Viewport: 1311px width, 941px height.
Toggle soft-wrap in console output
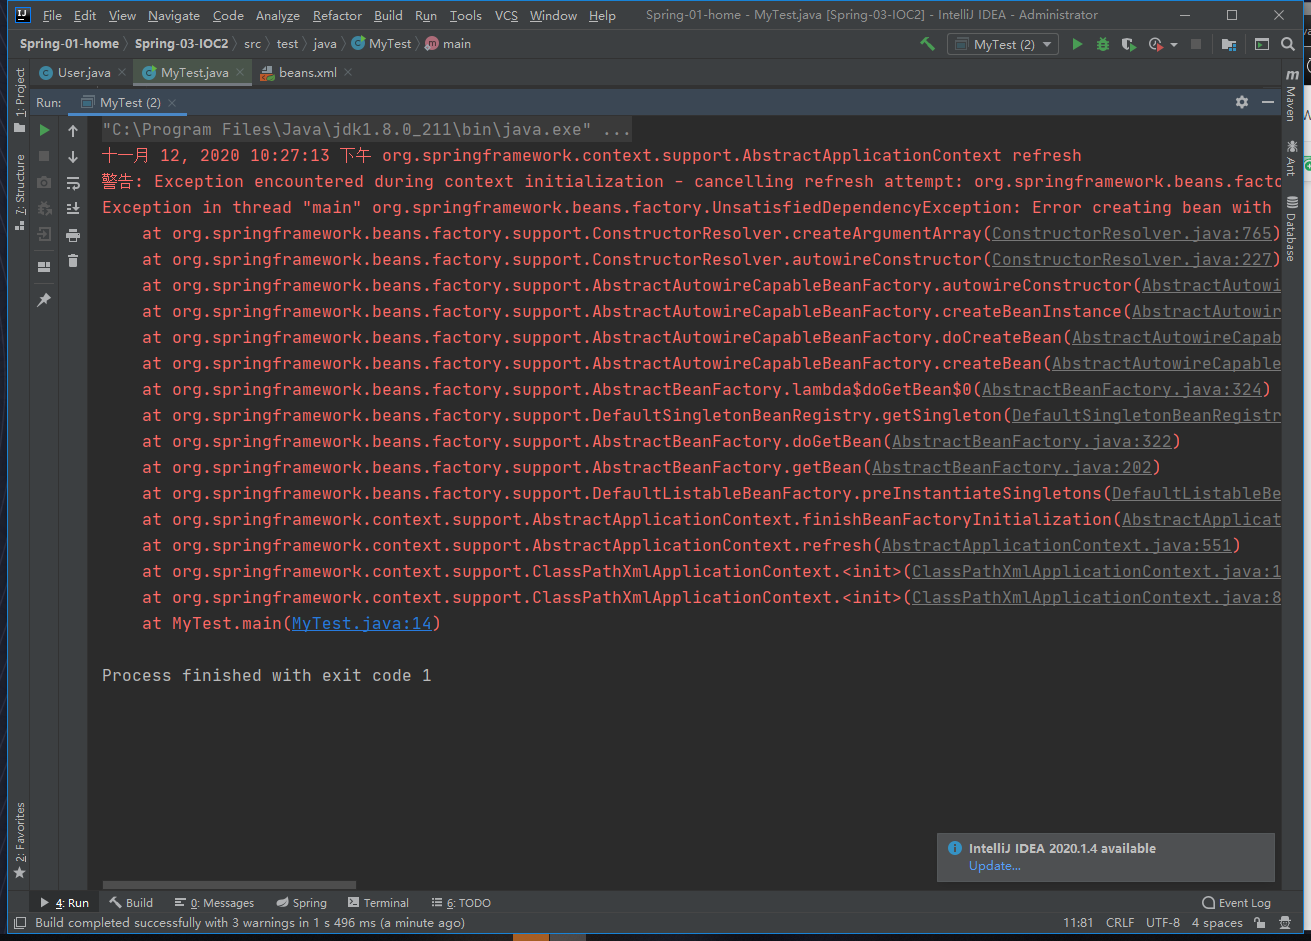coord(73,182)
